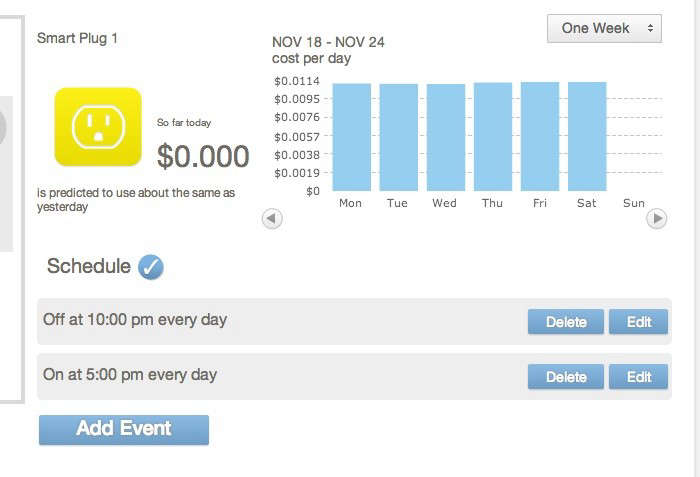Click the Off at 10:00 pm every day row
700x477 pixels.
tap(354, 321)
